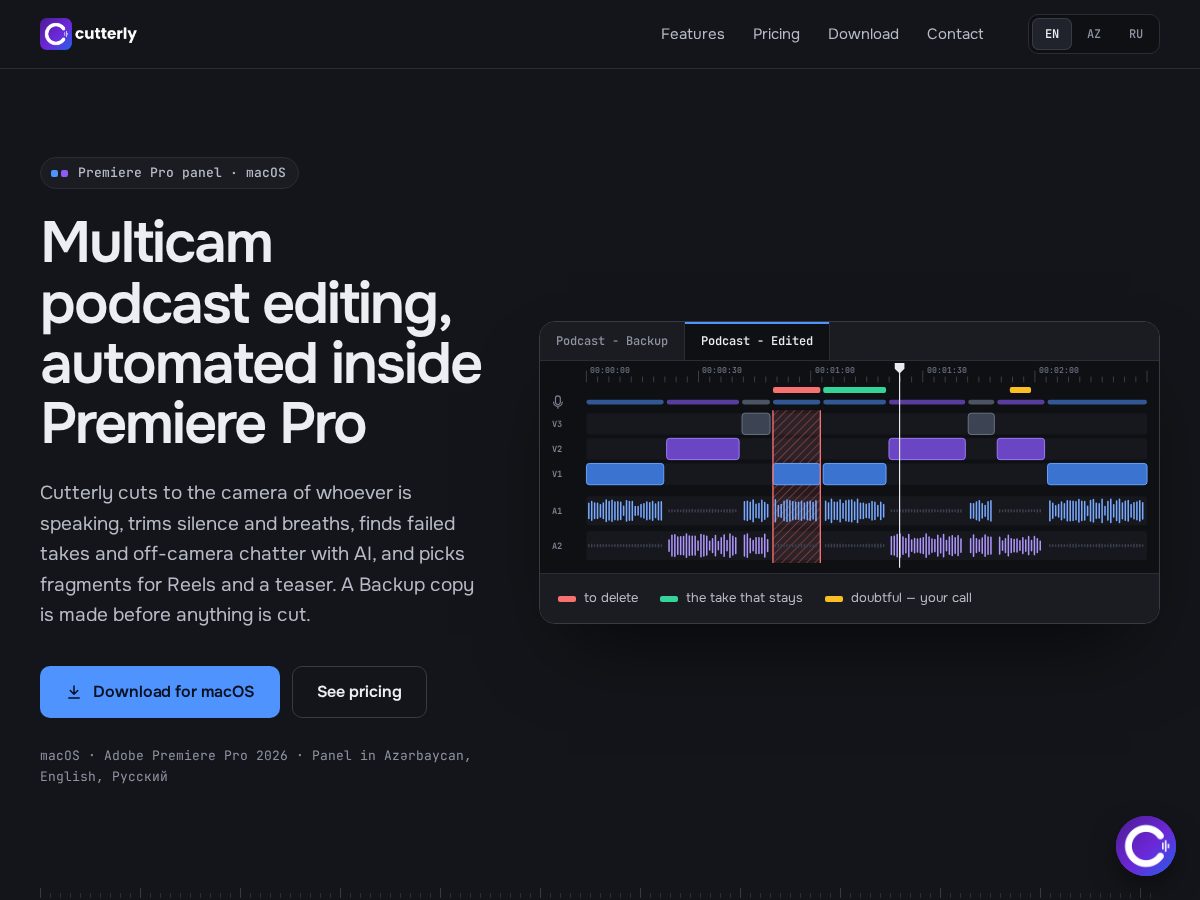The image size is (1200, 900).
Task: Select the V2 track label
Action: 557,449
